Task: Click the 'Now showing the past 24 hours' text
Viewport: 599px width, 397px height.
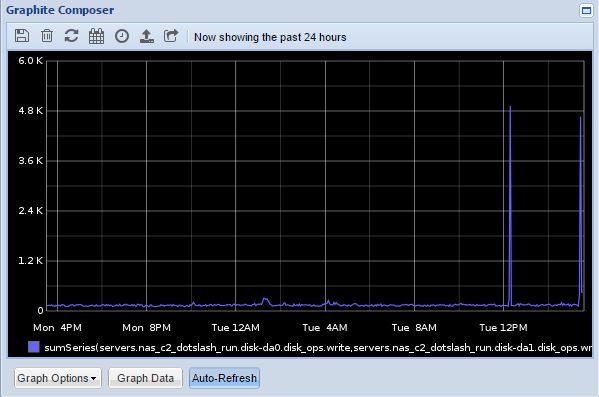Action: coord(270,37)
